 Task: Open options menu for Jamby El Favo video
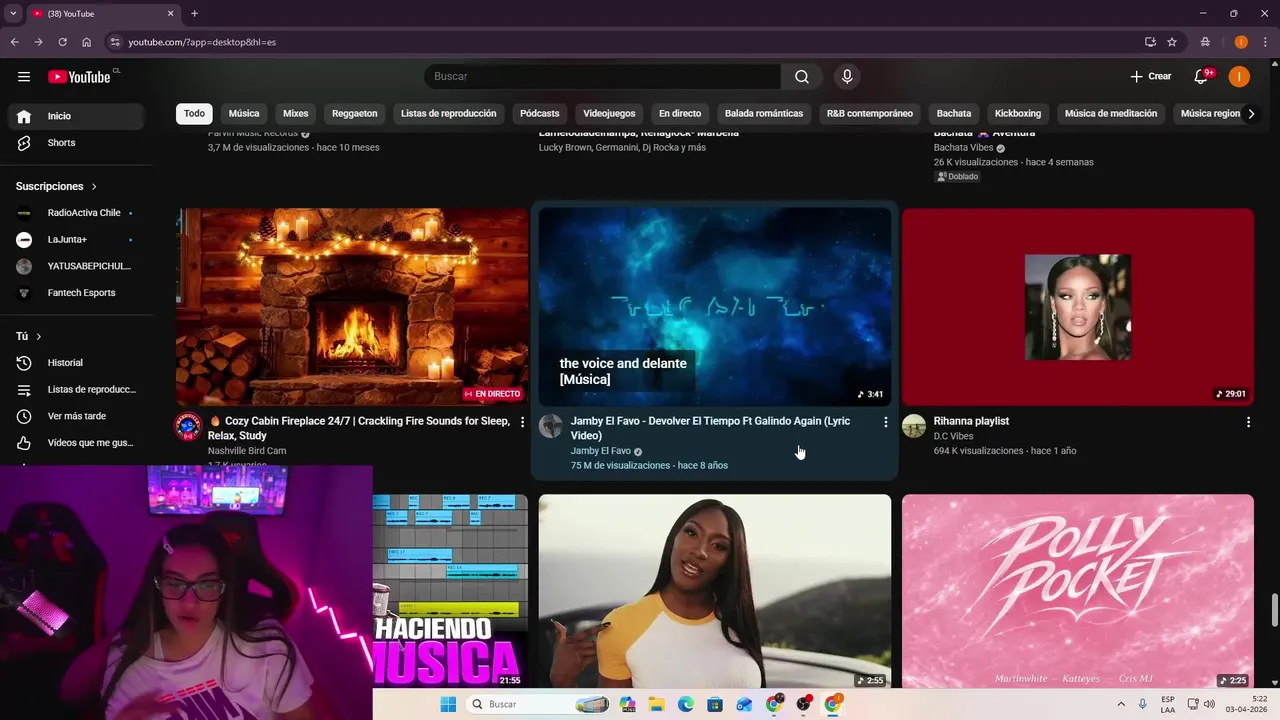885,423
